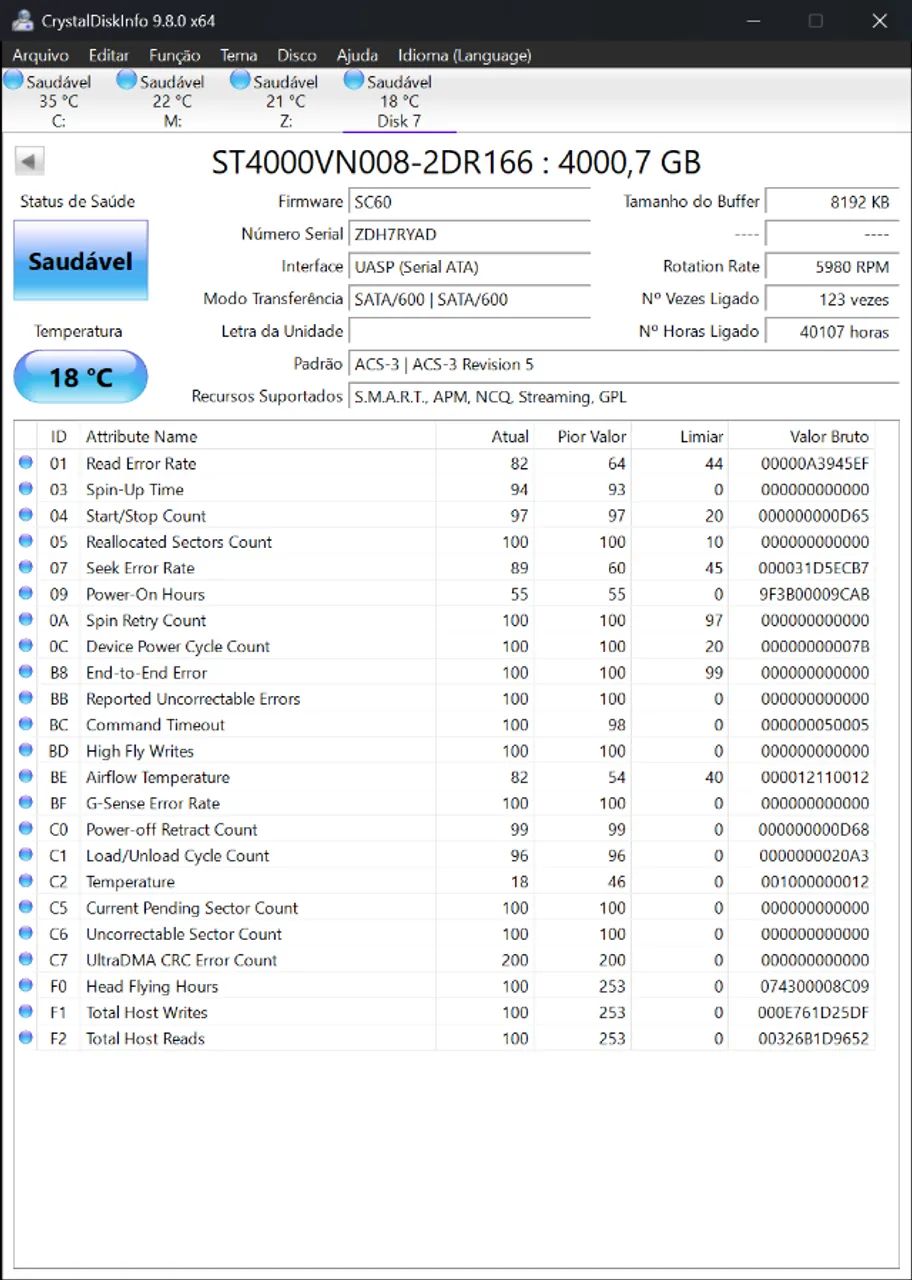Click raw value 9F3B00009CAB in Power-On Hours row
912x1280 pixels.
[x=814, y=594]
